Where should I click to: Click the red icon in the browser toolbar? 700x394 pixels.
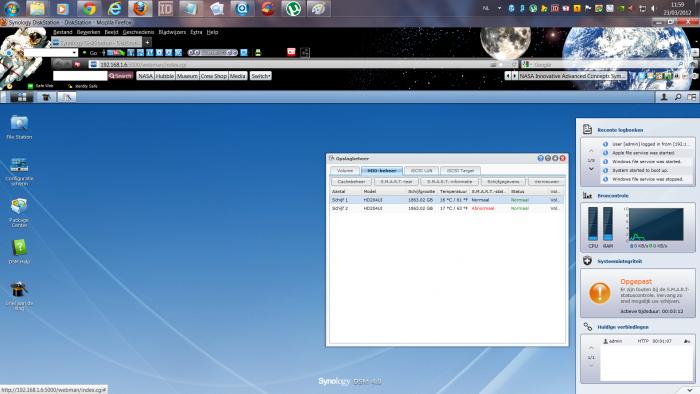pos(291,52)
